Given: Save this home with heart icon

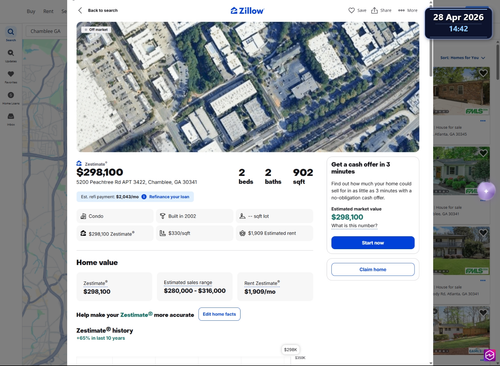Looking at the screenshot, I should [x=357, y=10].
